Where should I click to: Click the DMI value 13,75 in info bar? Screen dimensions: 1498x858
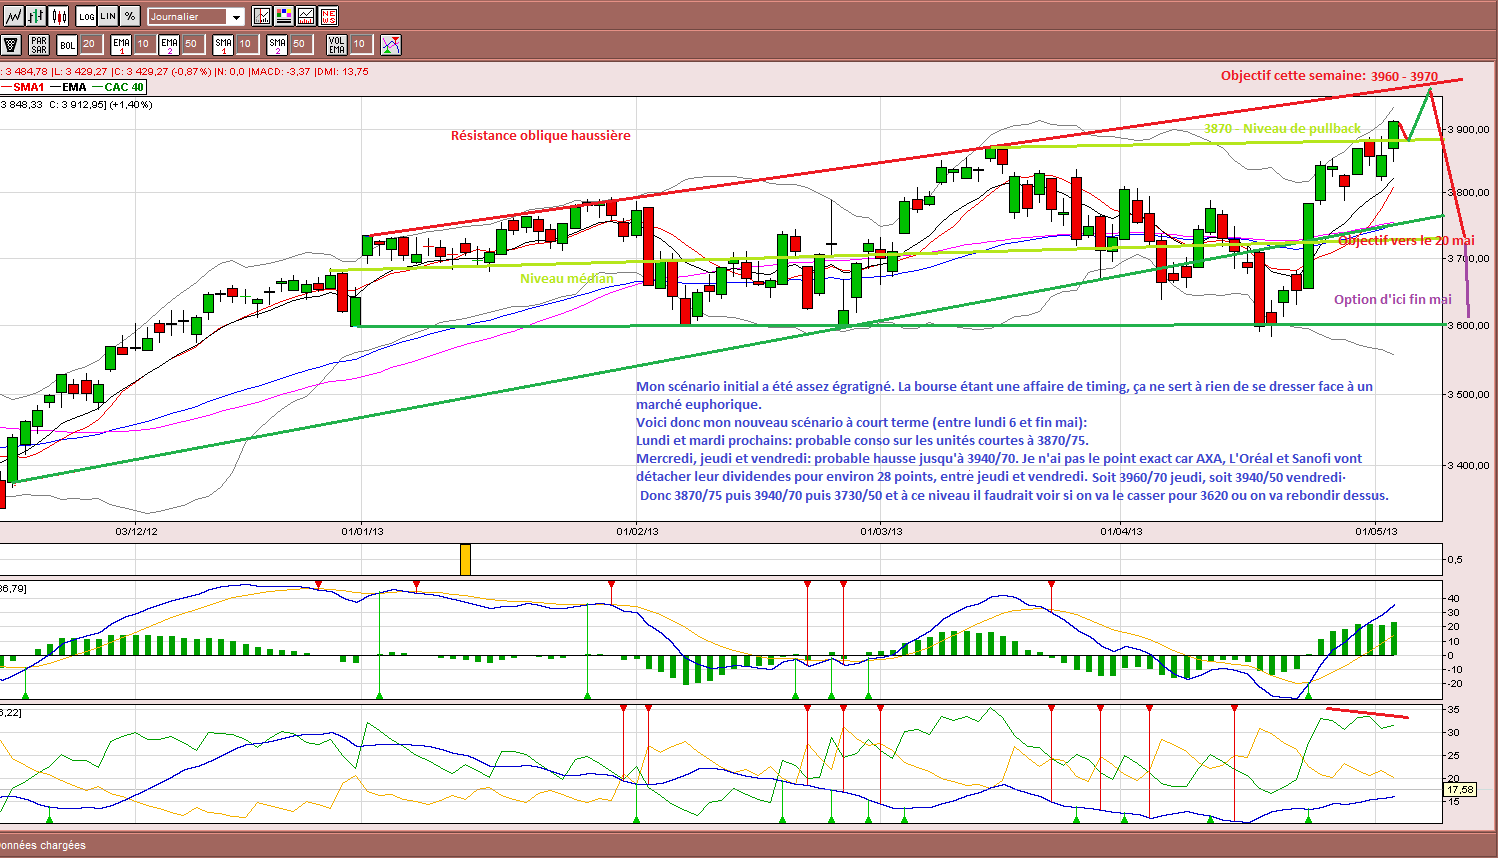pyautogui.click(x=342, y=72)
